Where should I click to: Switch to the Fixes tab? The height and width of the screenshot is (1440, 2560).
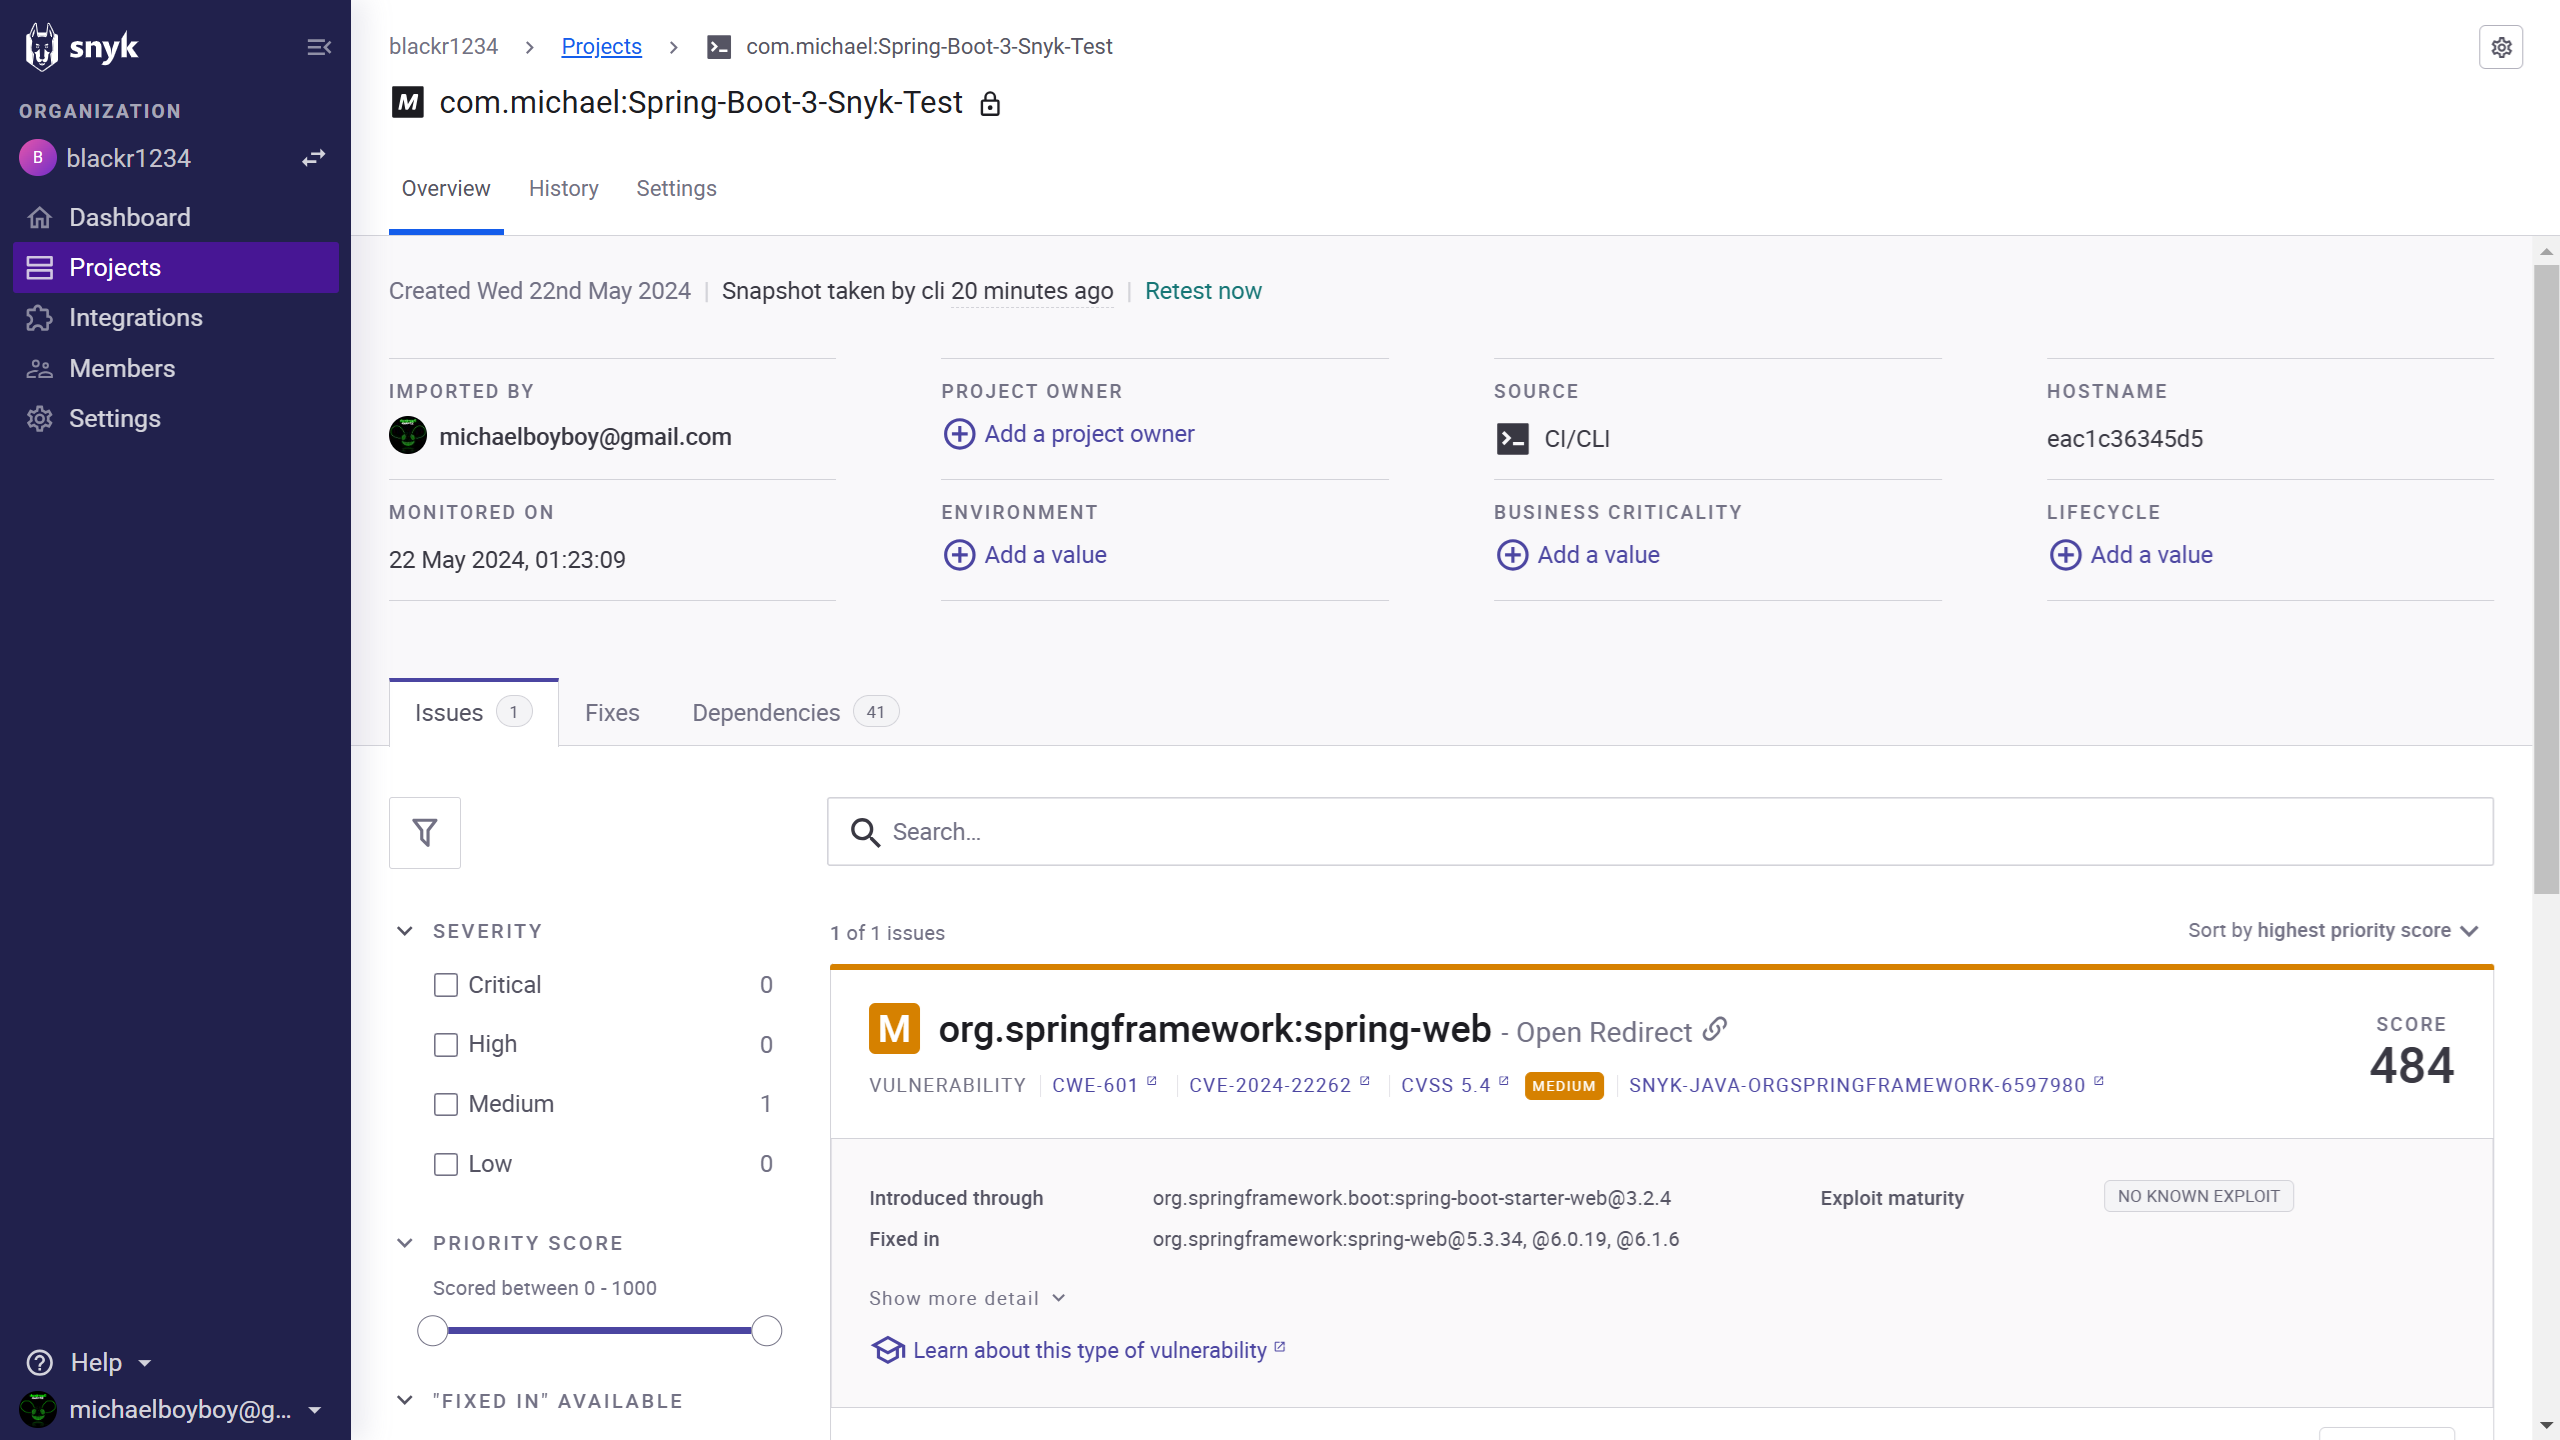click(x=612, y=713)
